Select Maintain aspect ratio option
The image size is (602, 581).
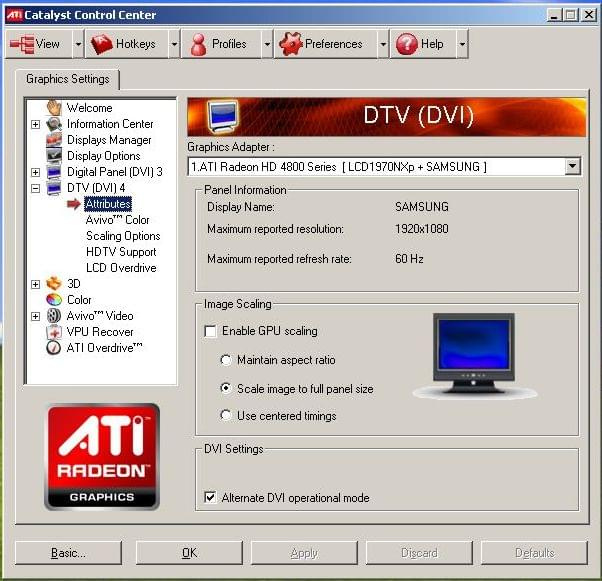click(226, 360)
